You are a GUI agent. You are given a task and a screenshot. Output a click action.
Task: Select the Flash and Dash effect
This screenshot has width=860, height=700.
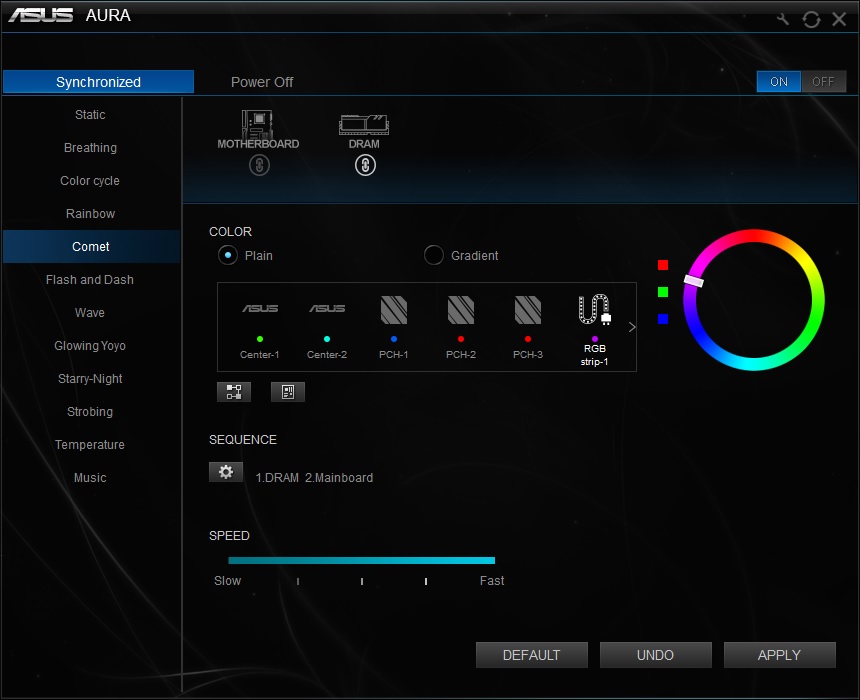tap(90, 280)
